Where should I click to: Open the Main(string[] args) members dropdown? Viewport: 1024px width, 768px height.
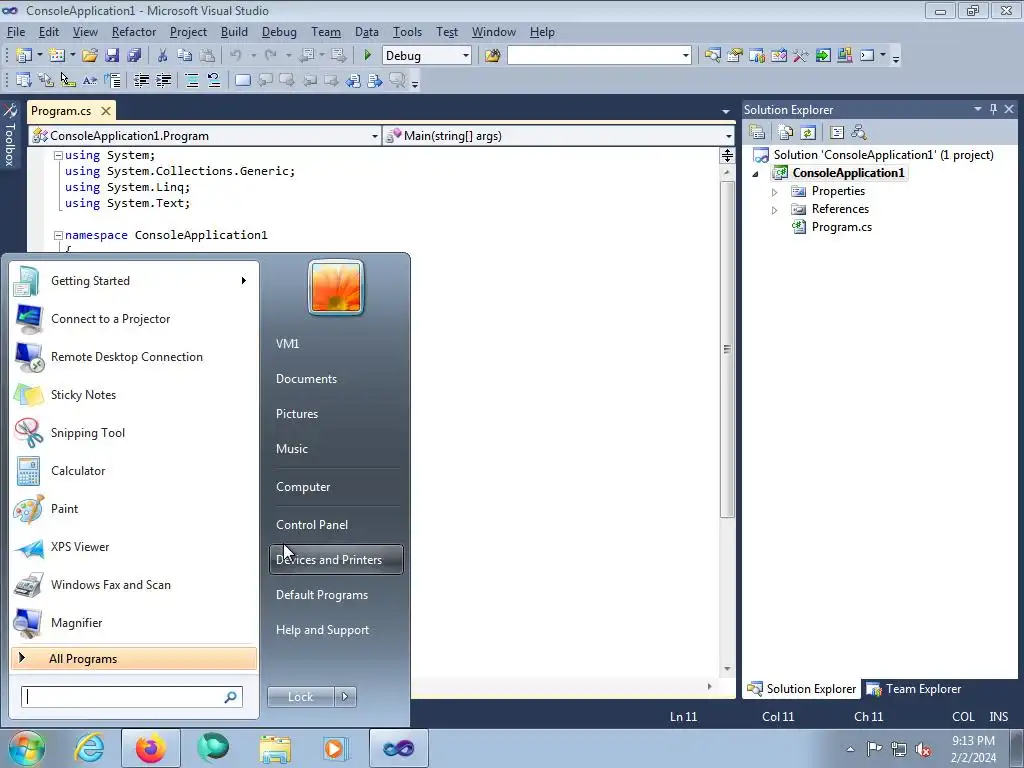(x=728, y=136)
